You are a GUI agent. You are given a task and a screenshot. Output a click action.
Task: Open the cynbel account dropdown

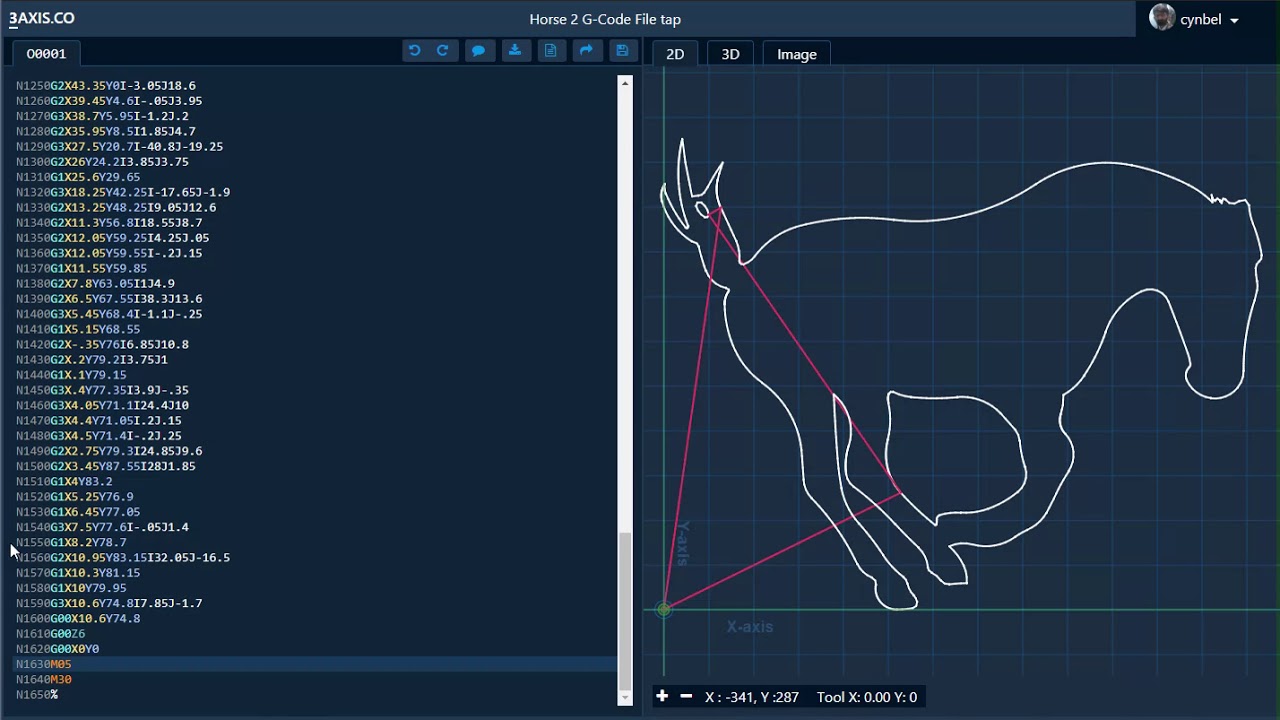[1209, 19]
